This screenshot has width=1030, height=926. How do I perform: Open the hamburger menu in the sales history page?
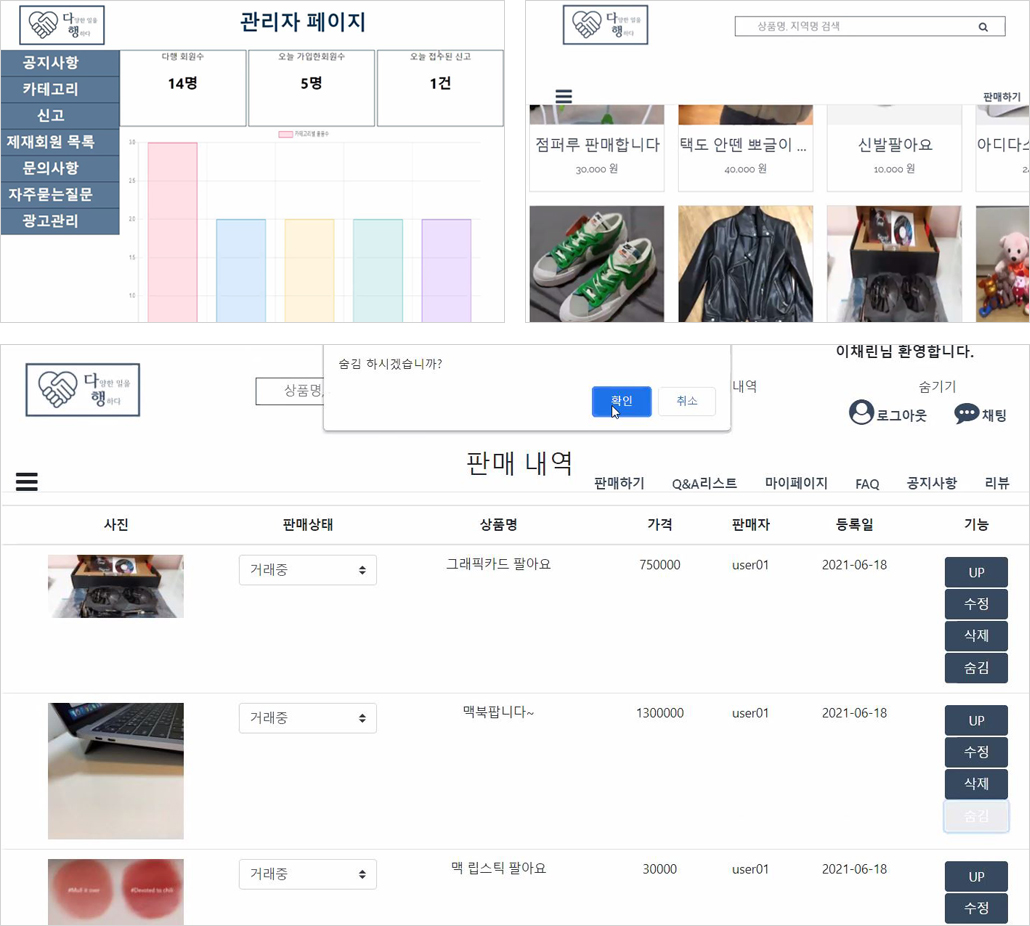pyautogui.click(x=27, y=481)
